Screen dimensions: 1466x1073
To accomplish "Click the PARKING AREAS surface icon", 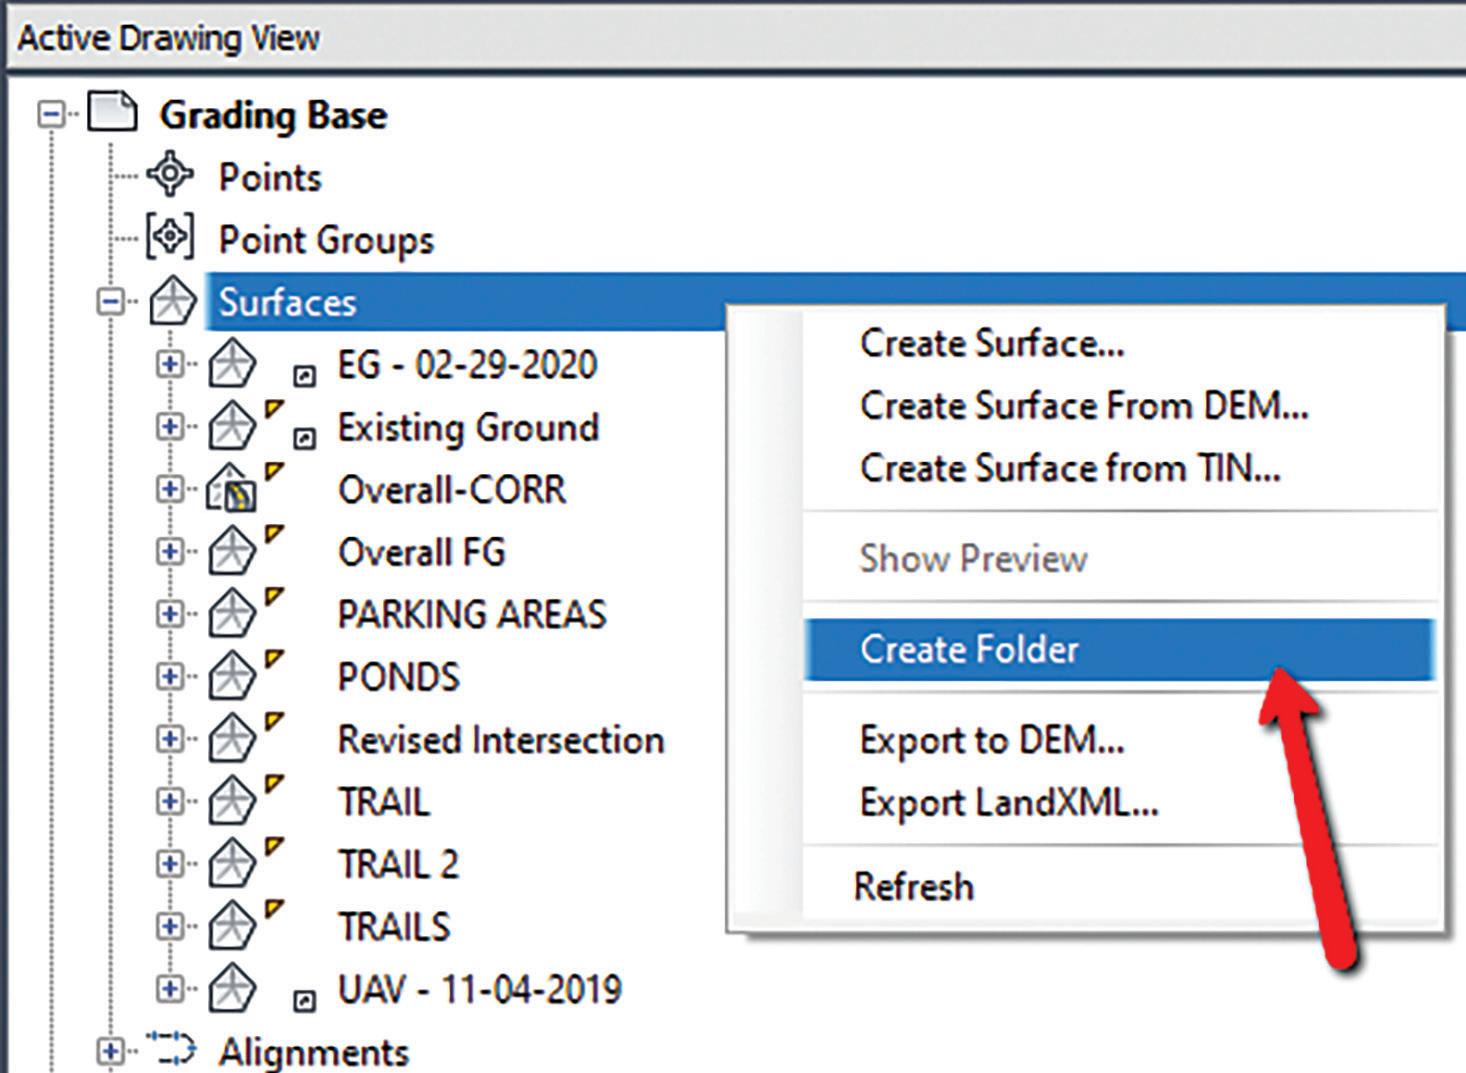I will tap(232, 613).
